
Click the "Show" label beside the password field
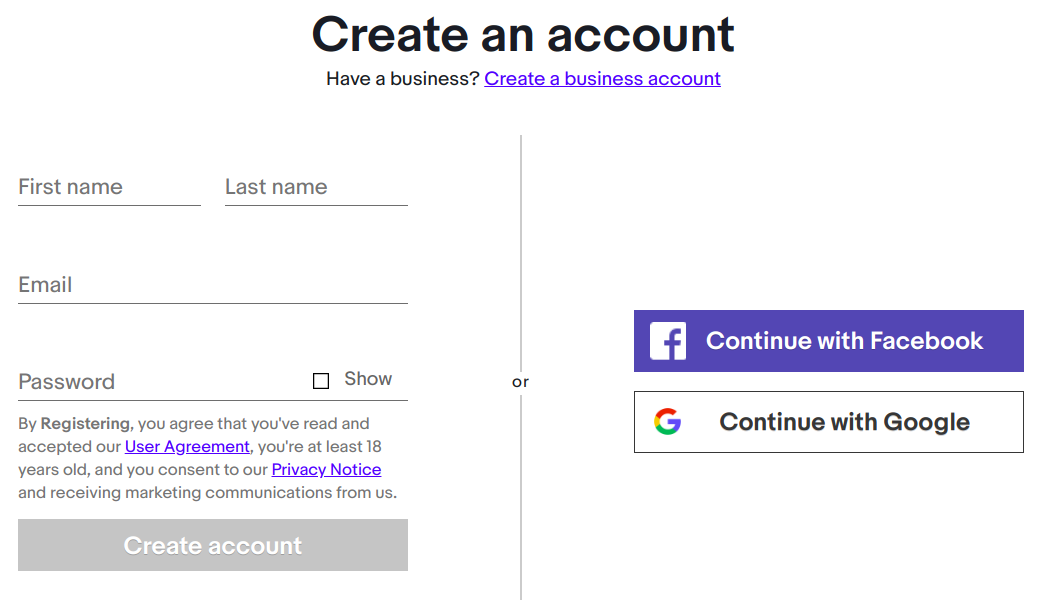[x=368, y=379]
